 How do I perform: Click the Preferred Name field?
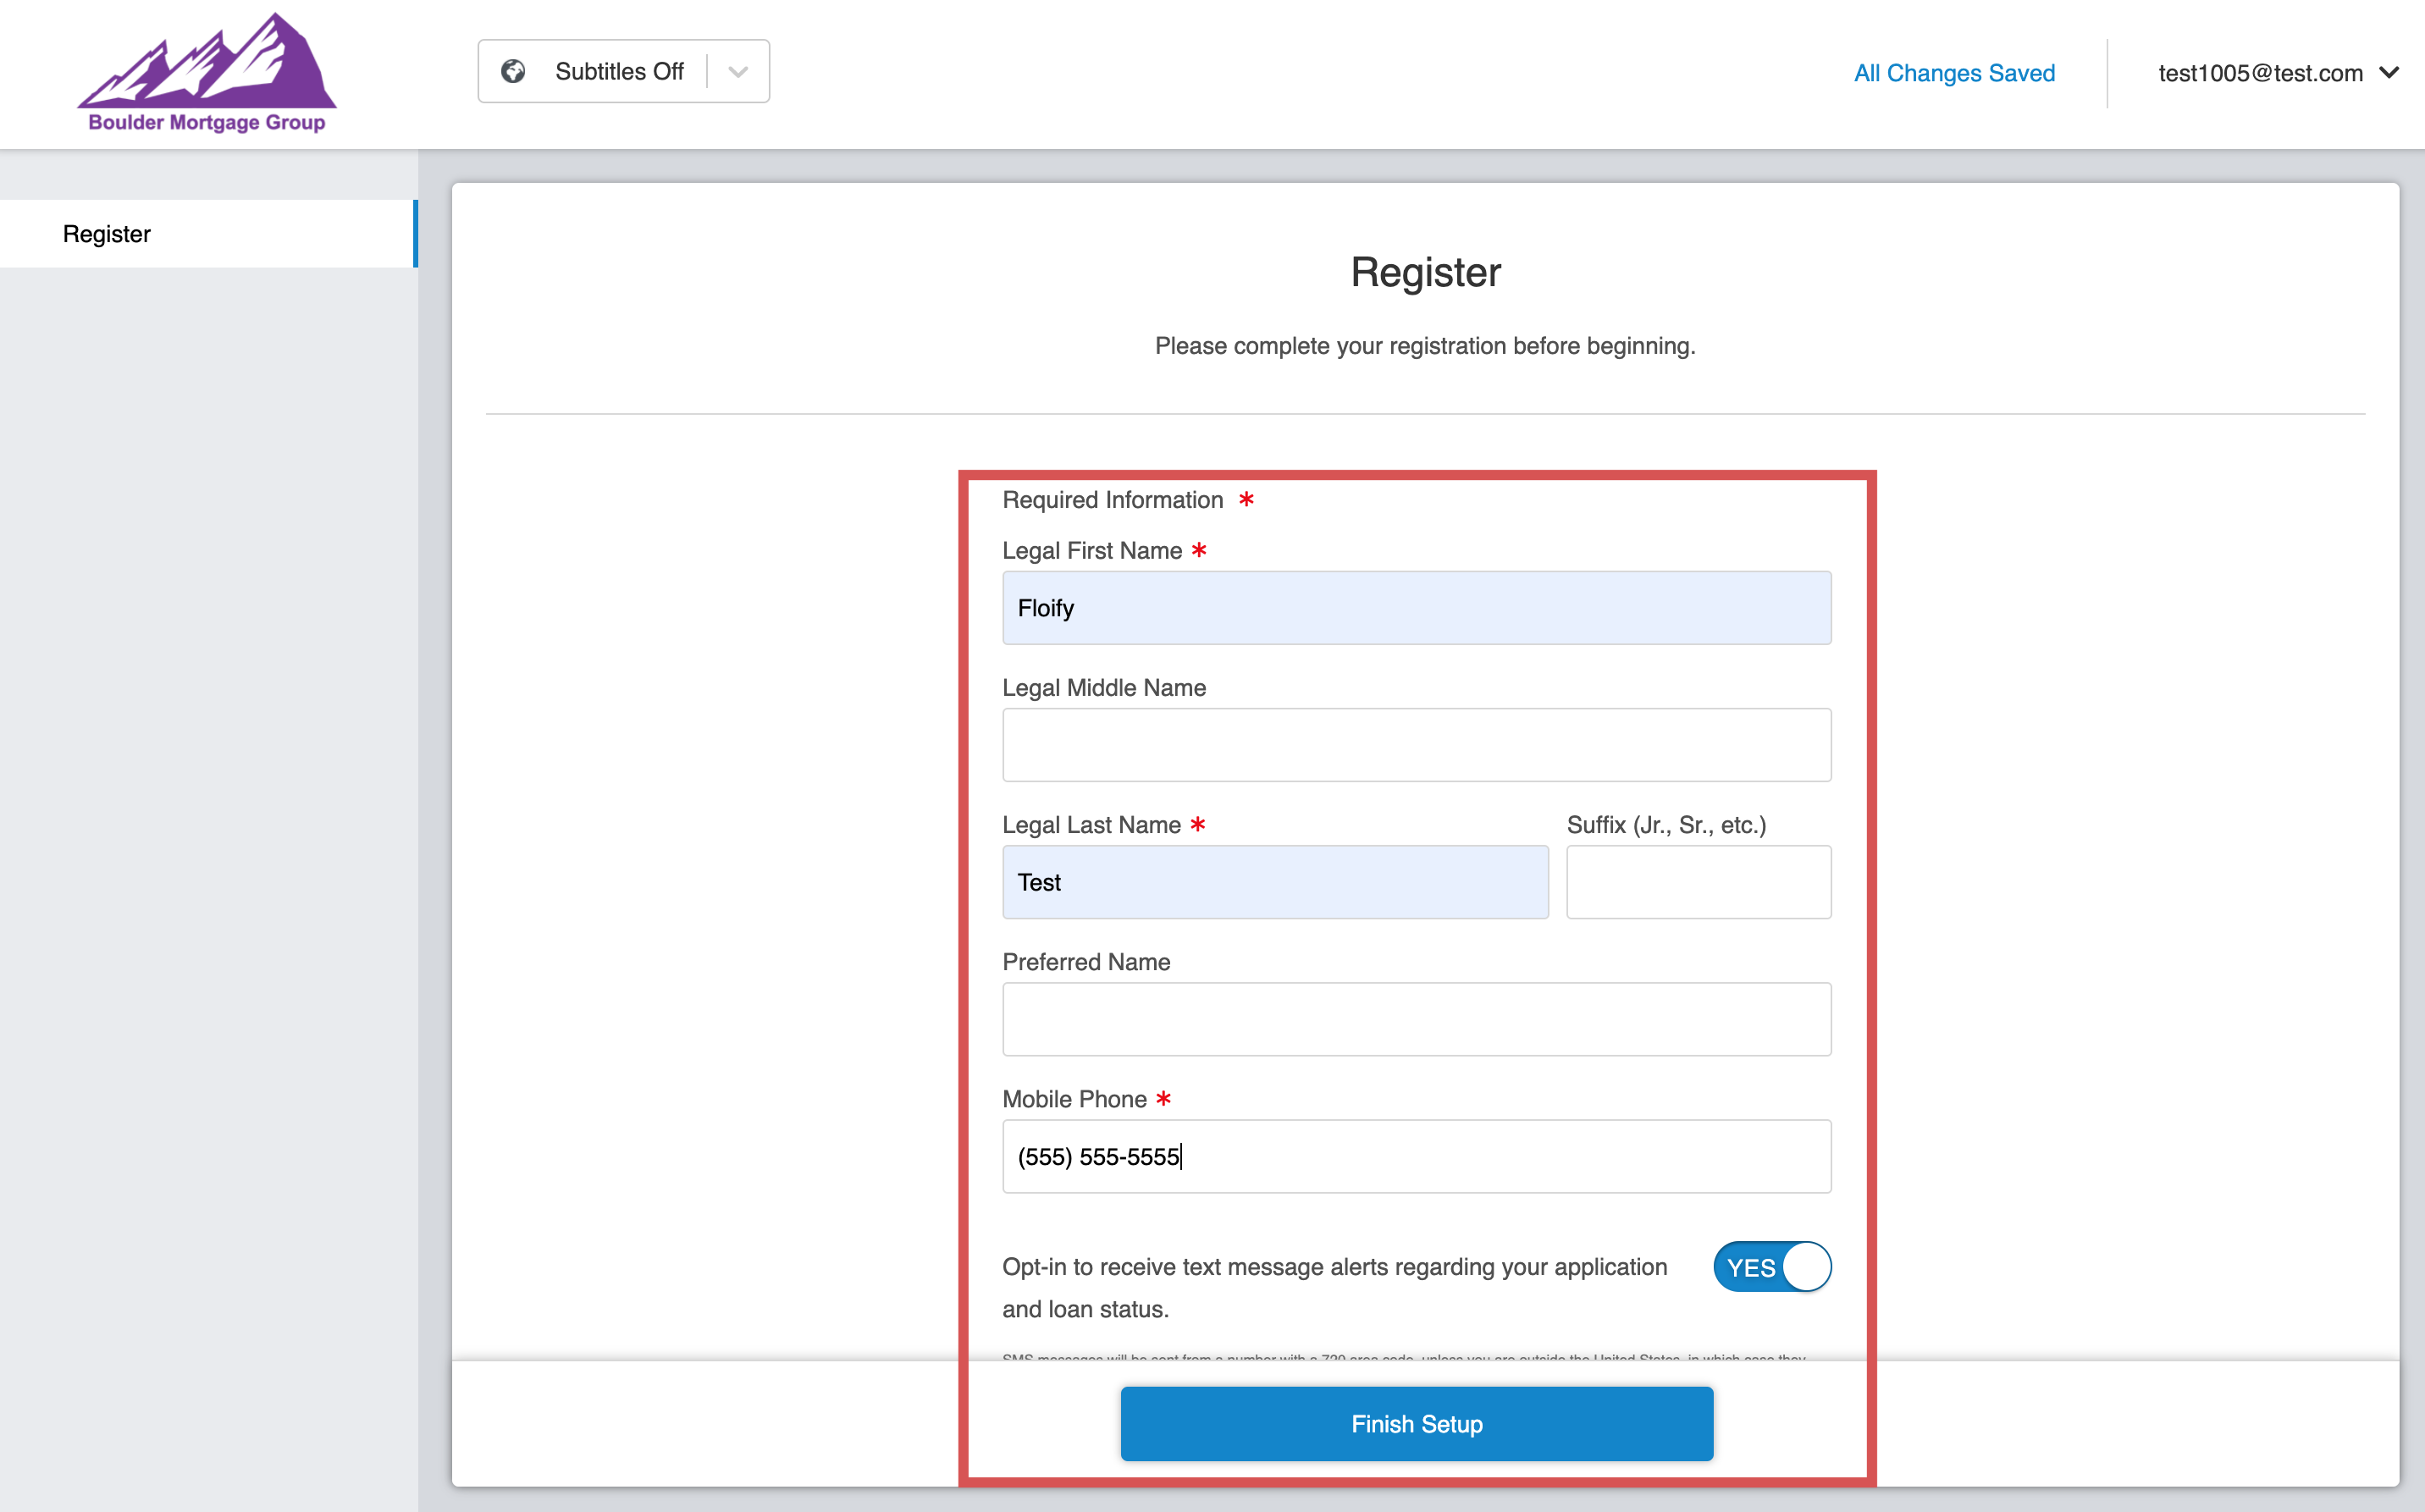(1416, 1019)
